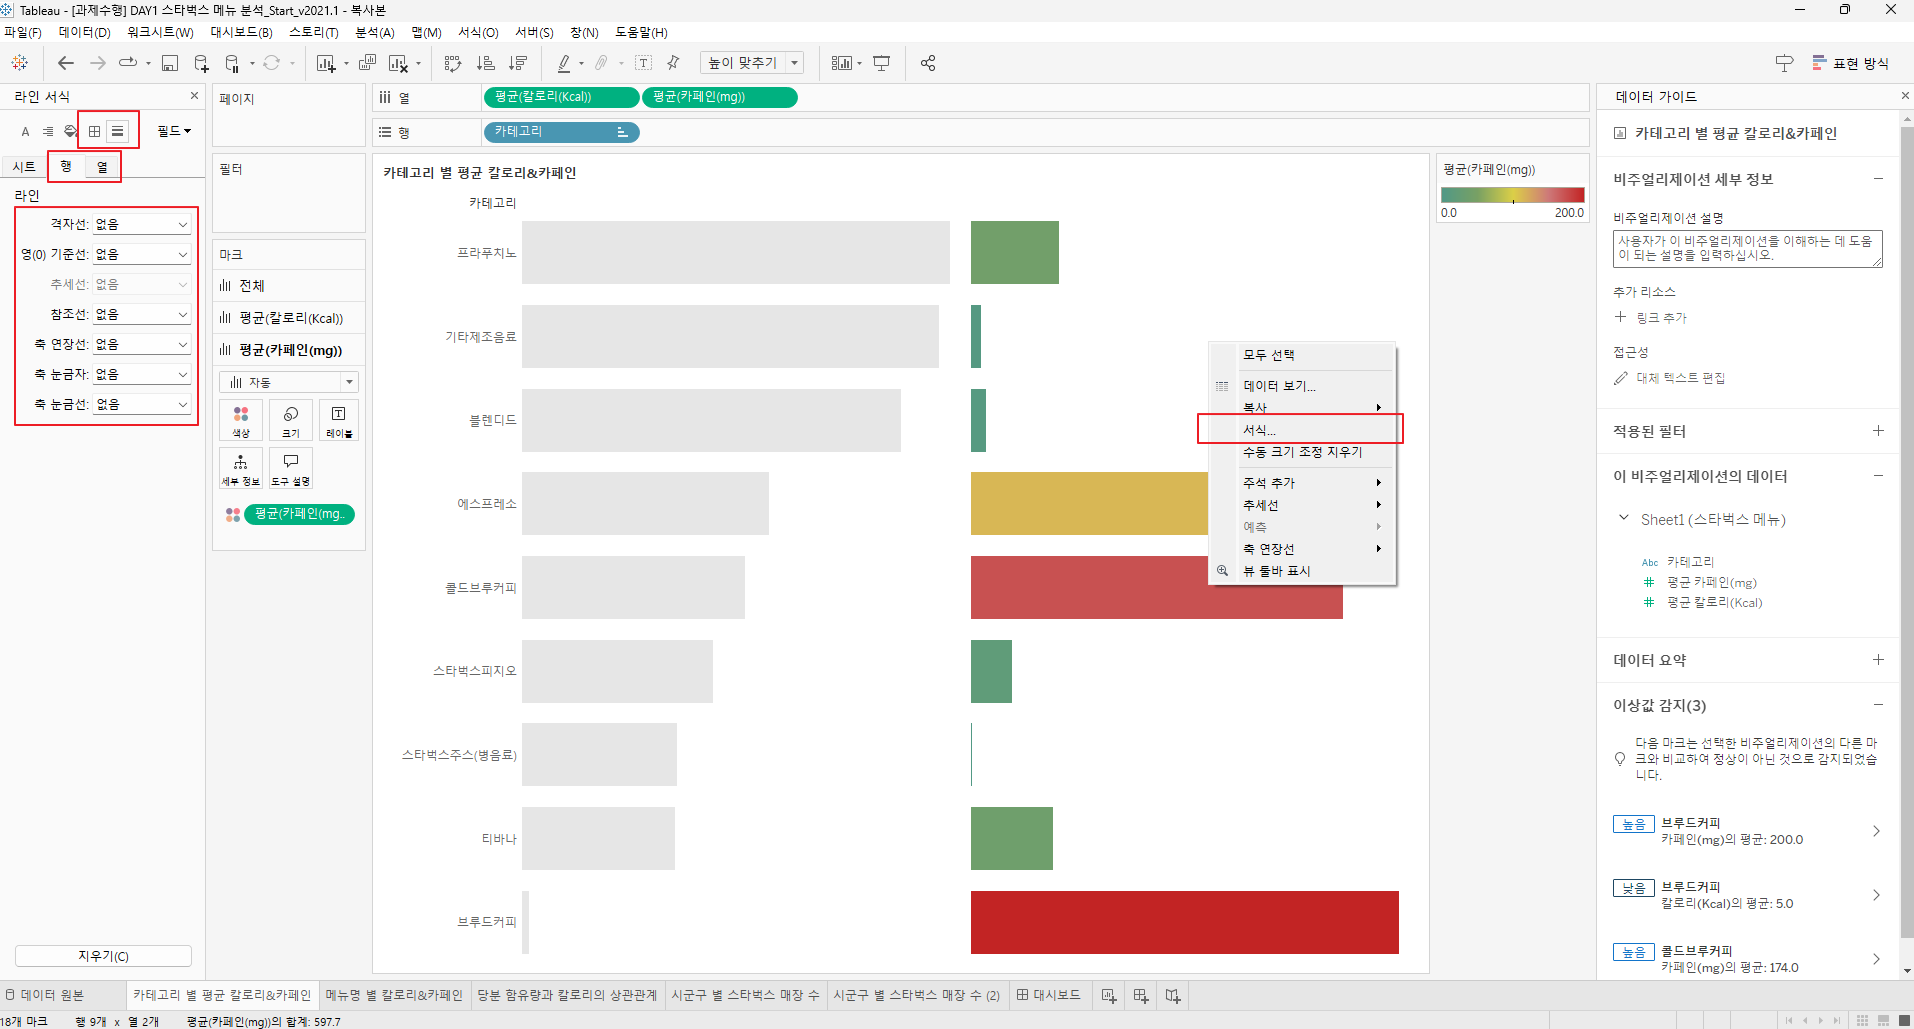Select 서식... in the context menu
This screenshot has width=1914, height=1029.
pos(1302,430)
